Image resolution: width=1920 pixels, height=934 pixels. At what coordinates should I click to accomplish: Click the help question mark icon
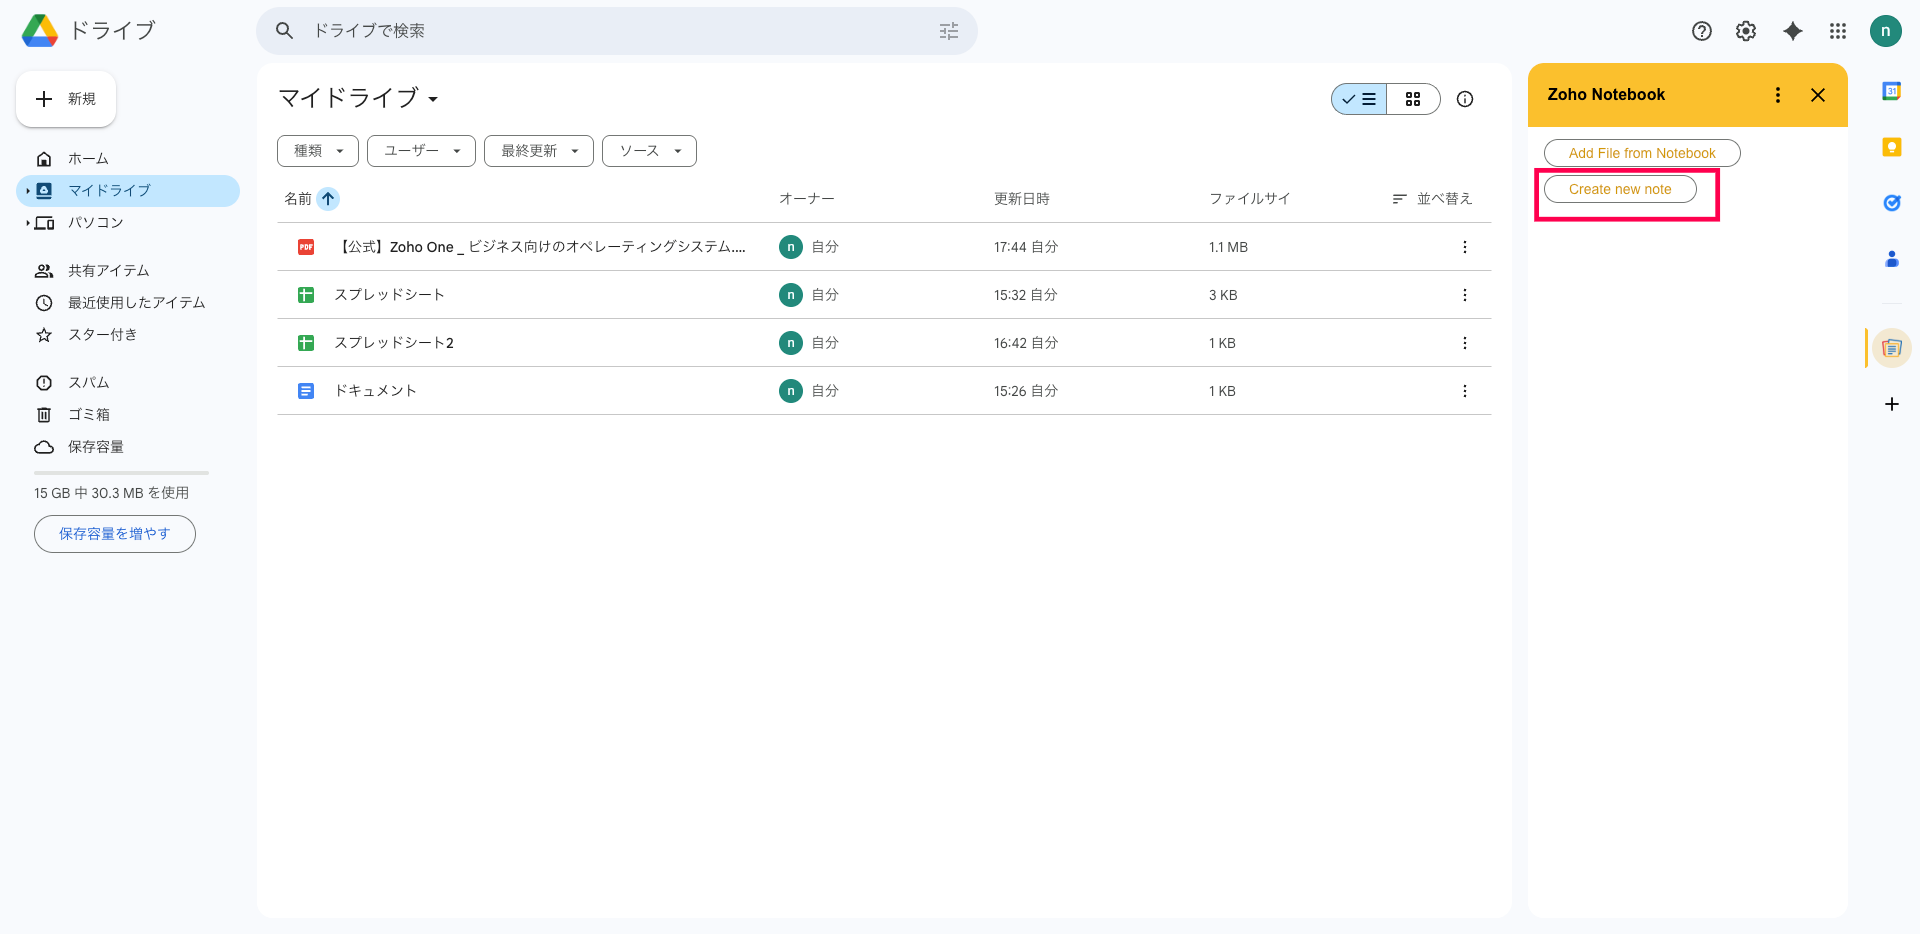1701,31
